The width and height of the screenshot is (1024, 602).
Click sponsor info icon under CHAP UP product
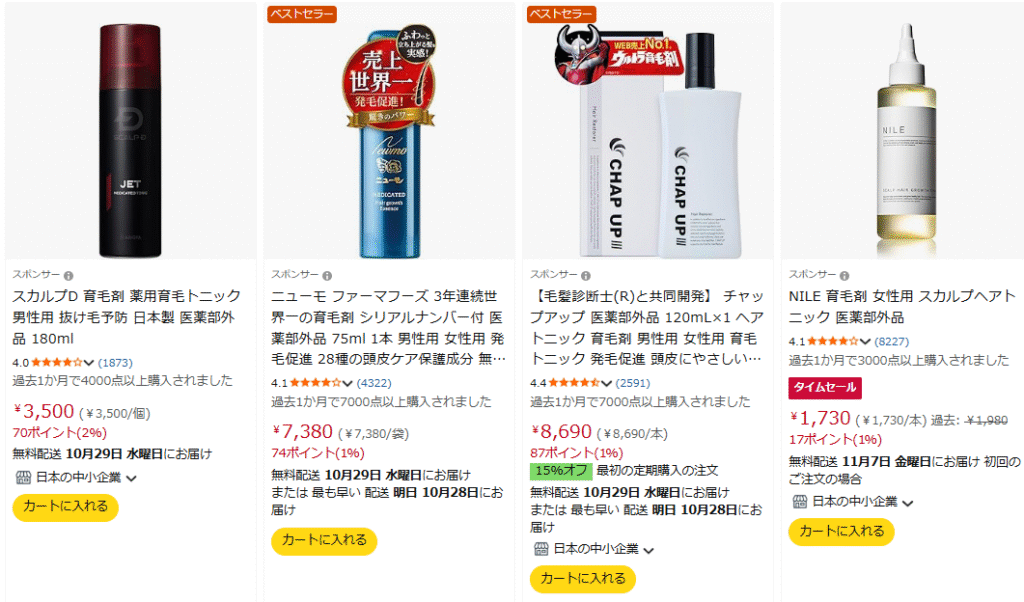pos(586,276)
